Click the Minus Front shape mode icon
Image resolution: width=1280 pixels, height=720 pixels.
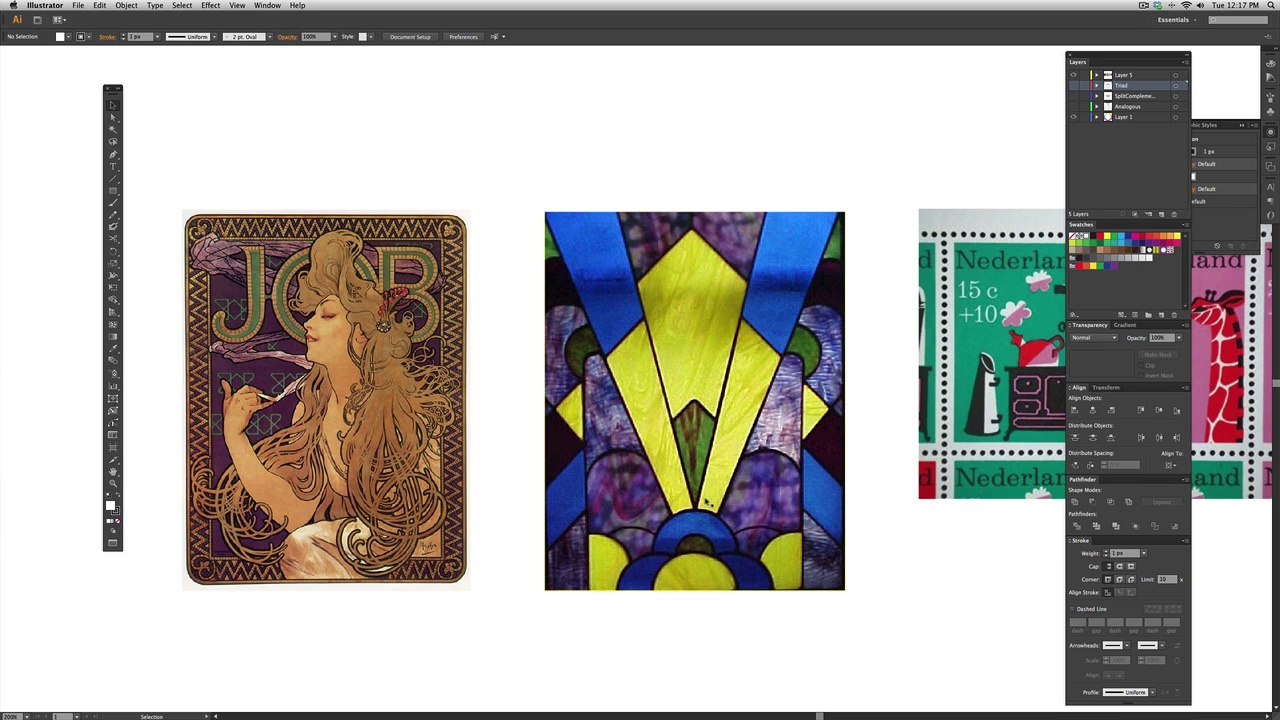point(1093,502)
